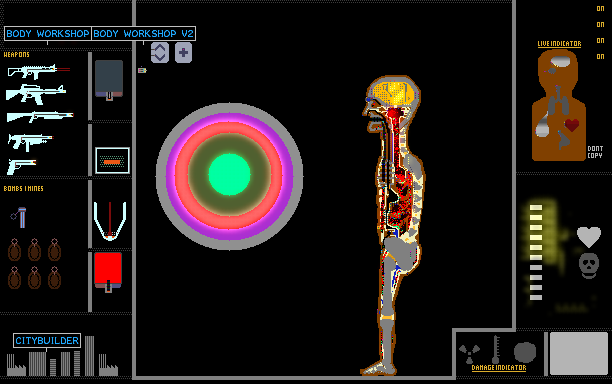Toggle the fourth 'on' switch
This screenshot has width=612, height=384.
coord(600,57)
